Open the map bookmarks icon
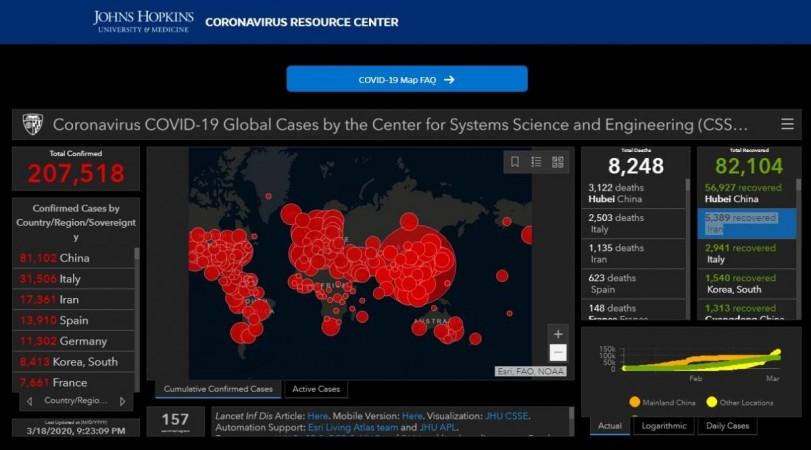This screenshot has height=450, width=811. coord(515,162)
